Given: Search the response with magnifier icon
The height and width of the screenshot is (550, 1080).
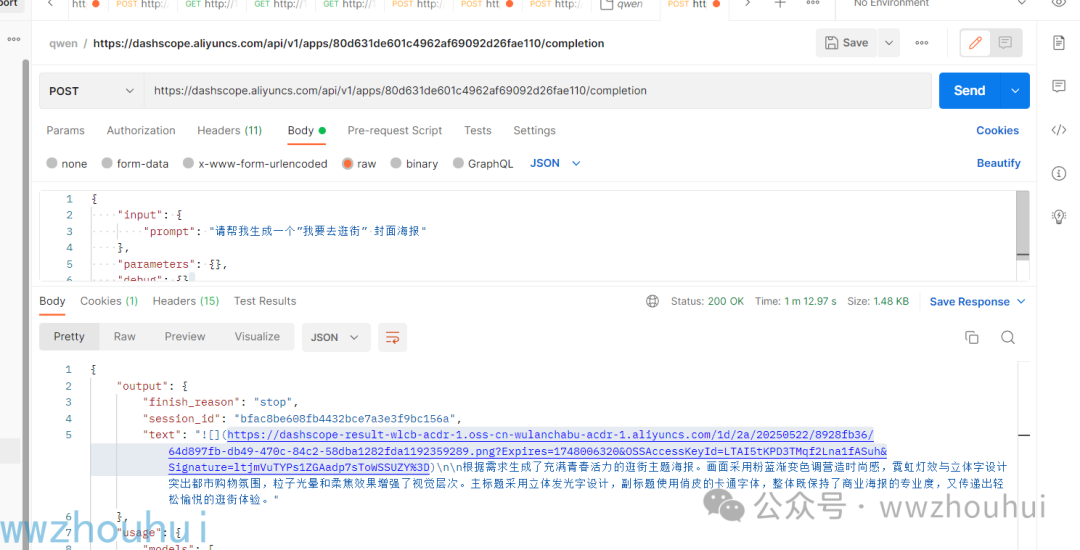Looking at the screenshot, I should [1008, 337].
